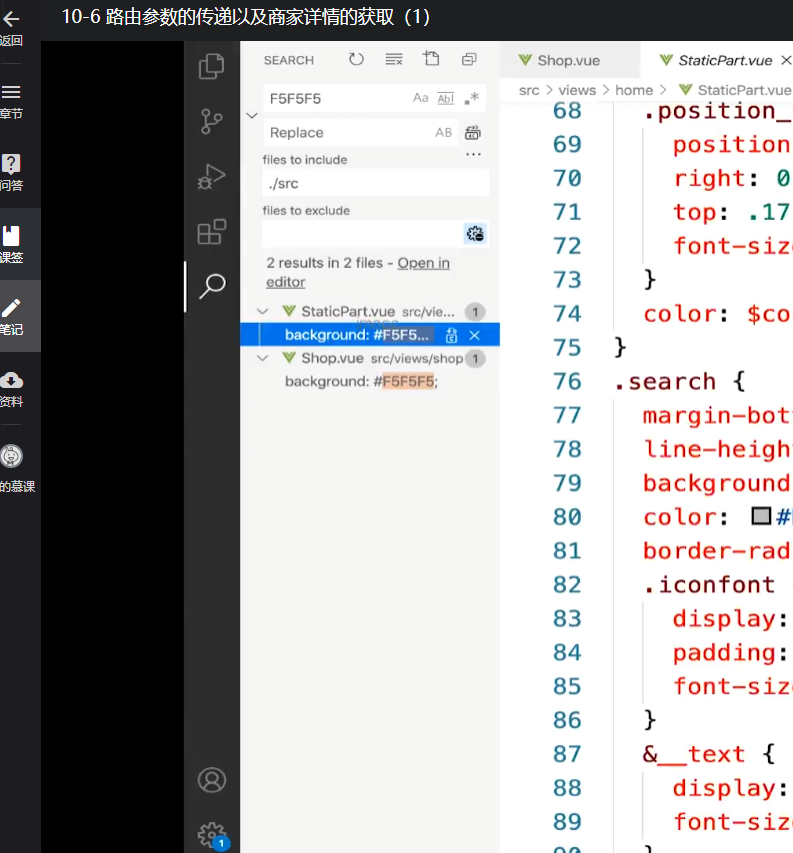This screenshot has height=853, width=793.
Task: Select the Search magnifier in activity bar
Action: coord(212,285)
